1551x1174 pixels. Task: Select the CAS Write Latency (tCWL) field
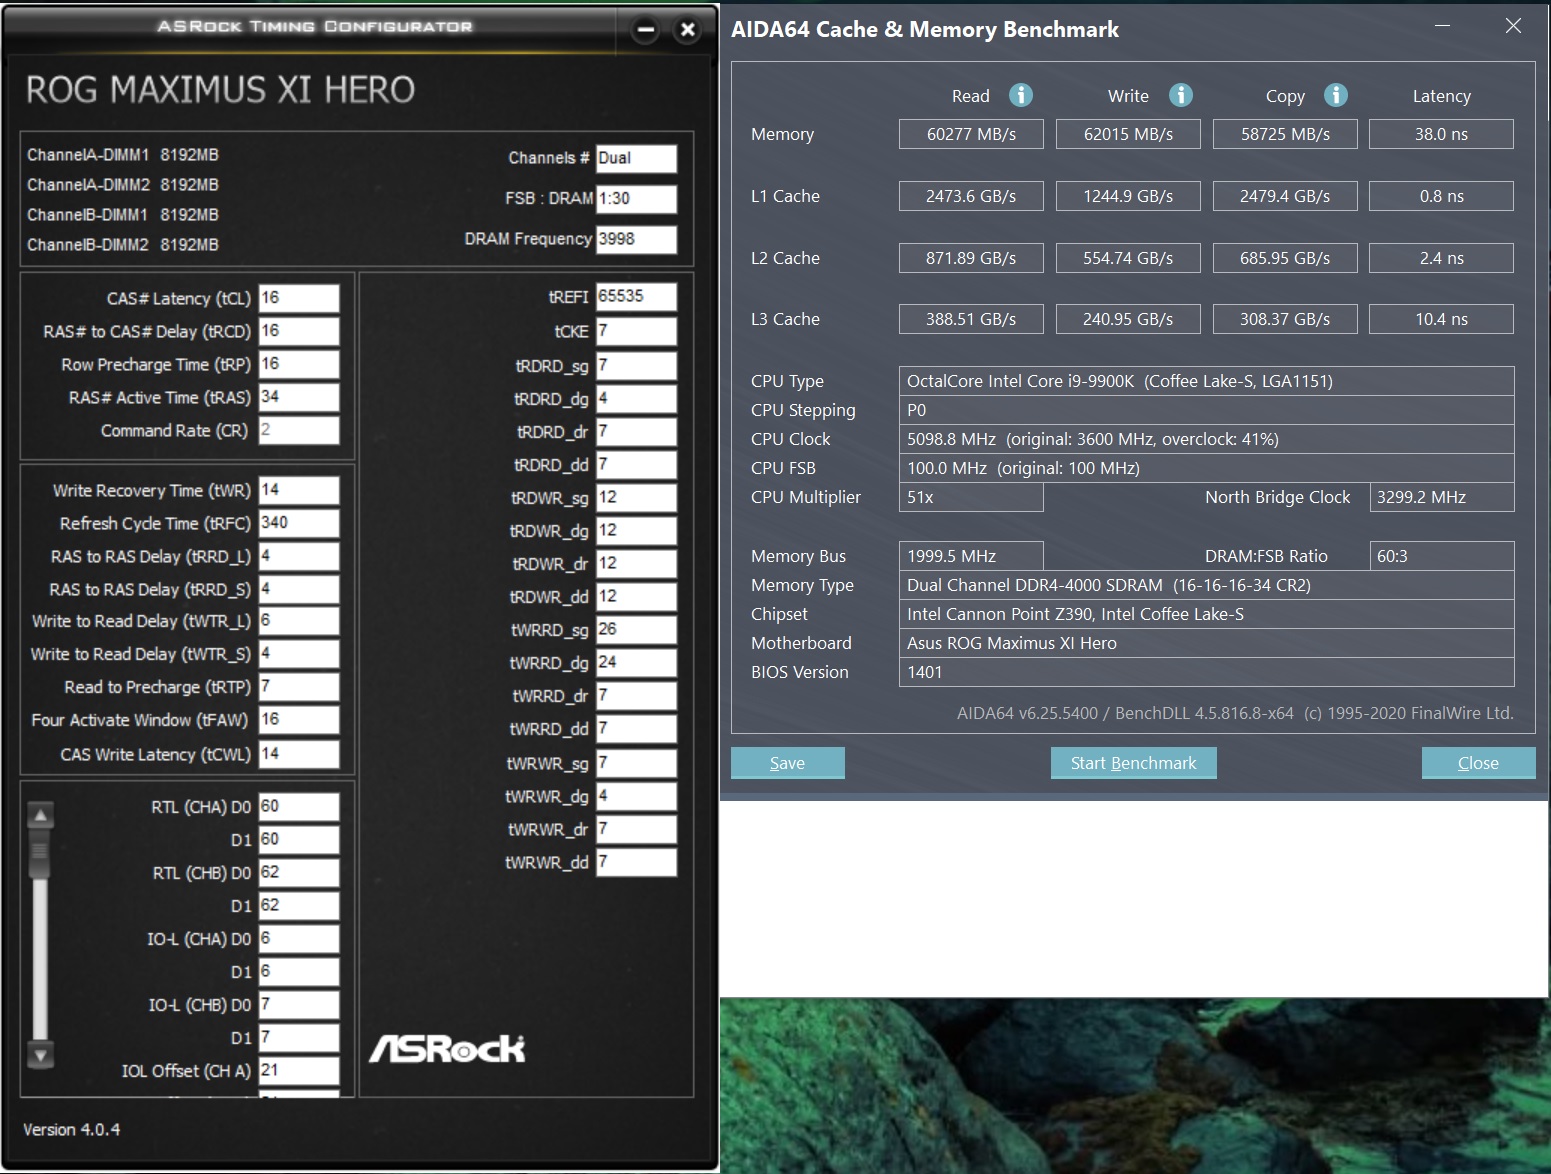pos(299,754)
